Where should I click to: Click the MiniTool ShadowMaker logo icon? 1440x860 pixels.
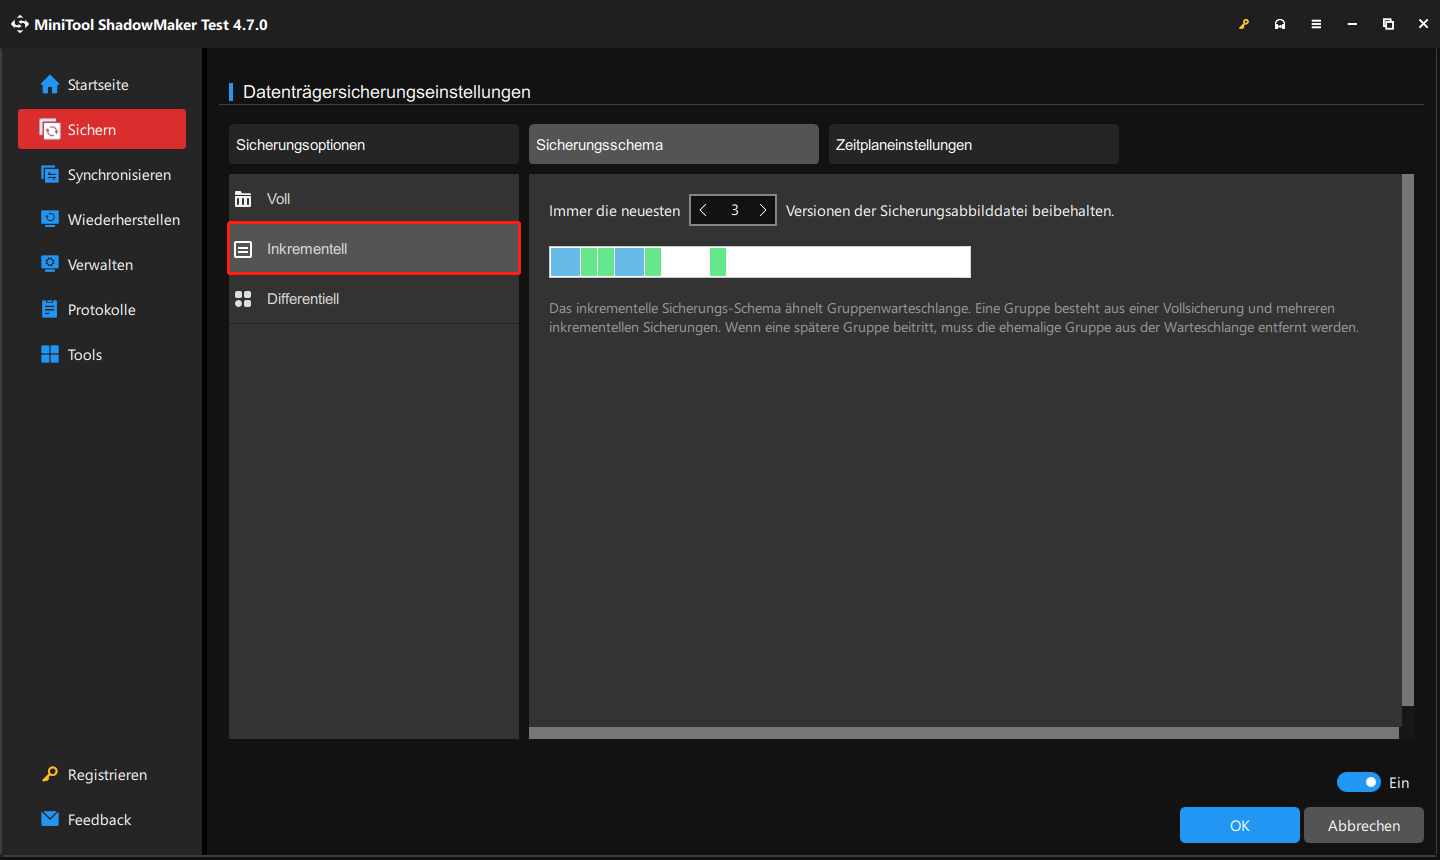(19, 24)
